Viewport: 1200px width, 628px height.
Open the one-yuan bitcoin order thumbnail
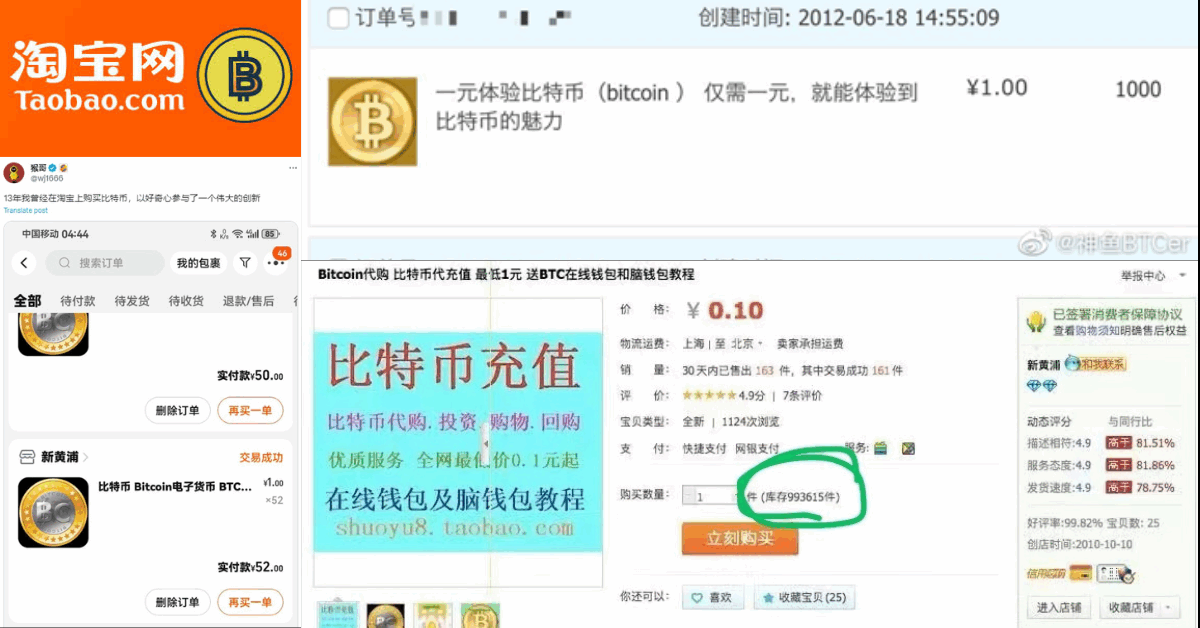[x=373, y=121]
